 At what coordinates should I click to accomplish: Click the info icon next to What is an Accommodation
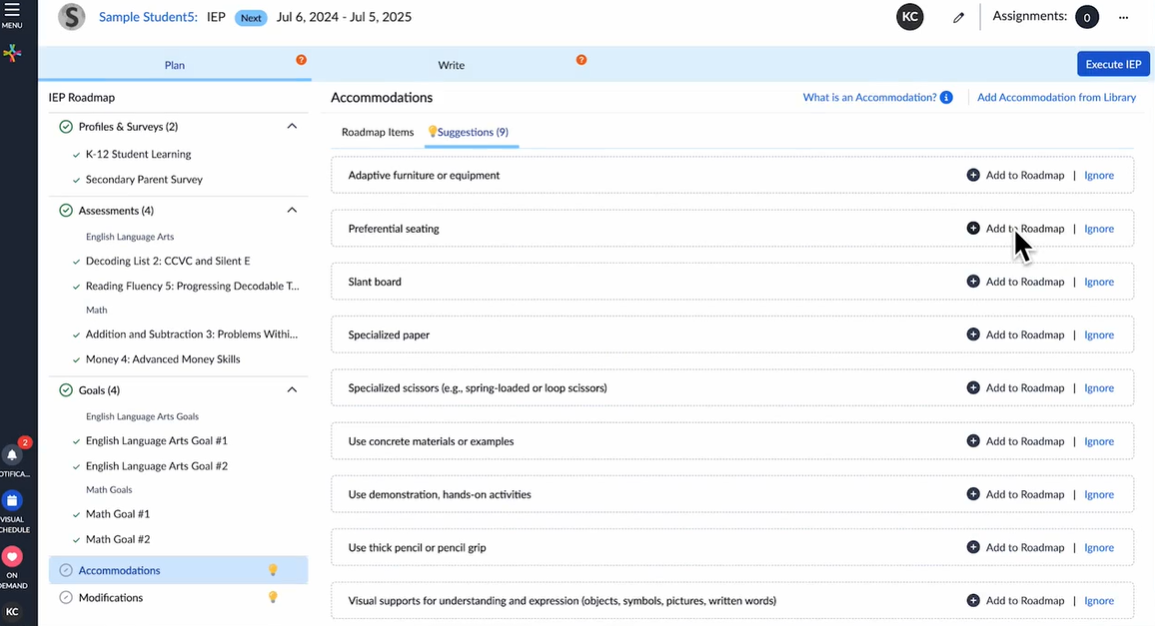coord(946,98)
